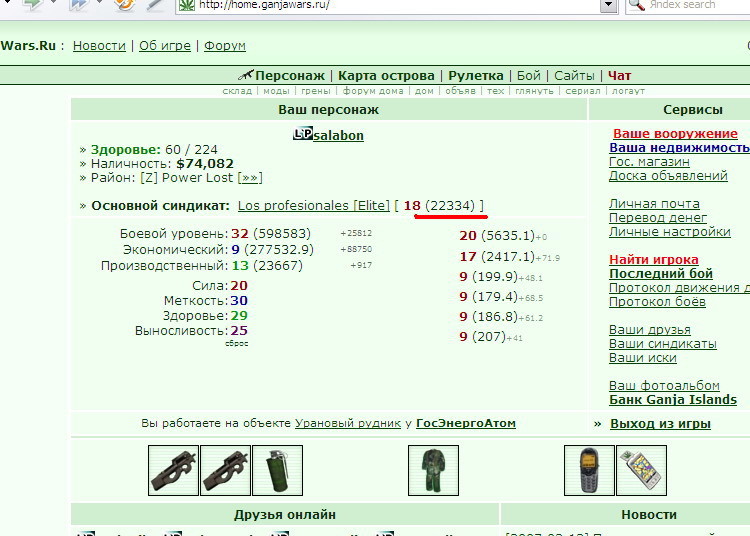Open Перевод денег link

pos(658,218)
